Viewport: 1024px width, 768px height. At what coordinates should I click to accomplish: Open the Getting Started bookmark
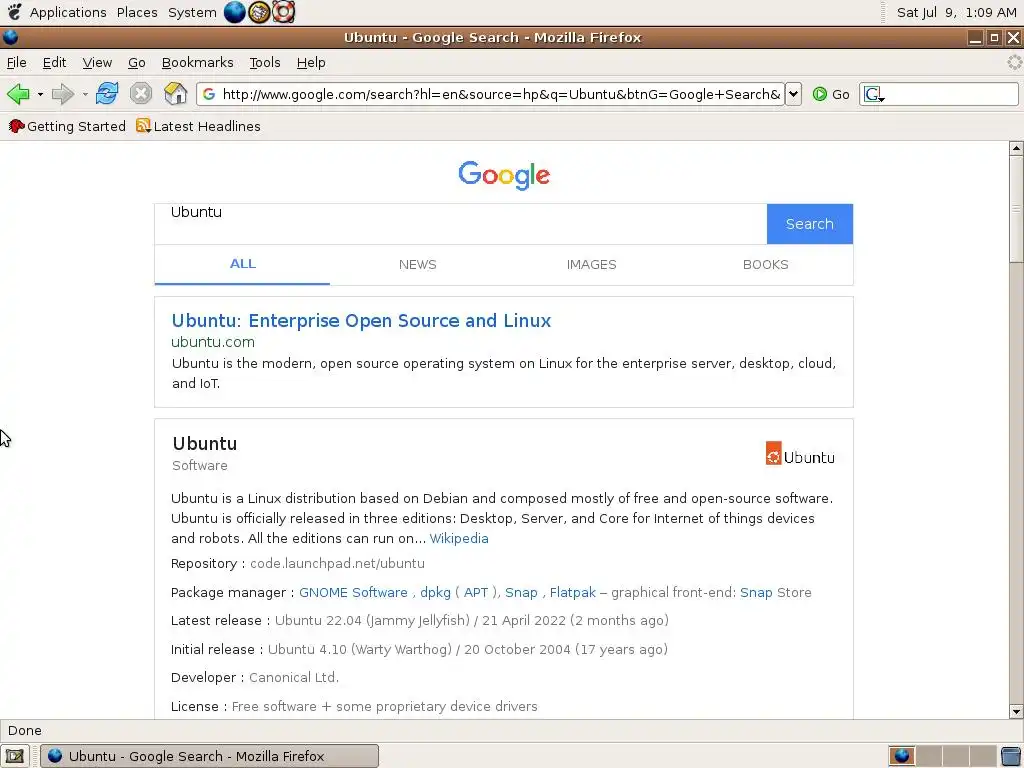pos(67,126)
